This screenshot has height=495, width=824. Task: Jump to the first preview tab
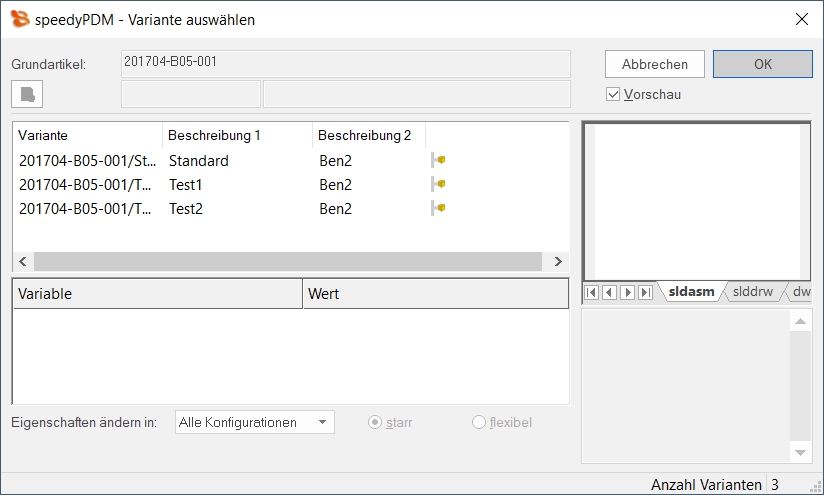[x=591, y=292]
